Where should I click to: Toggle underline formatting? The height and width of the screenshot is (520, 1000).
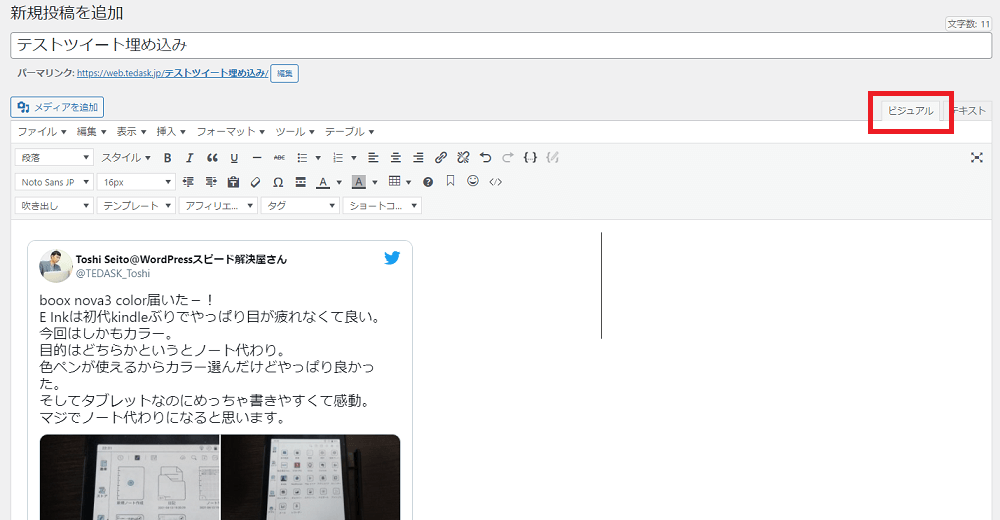click(x=234, y=158)
